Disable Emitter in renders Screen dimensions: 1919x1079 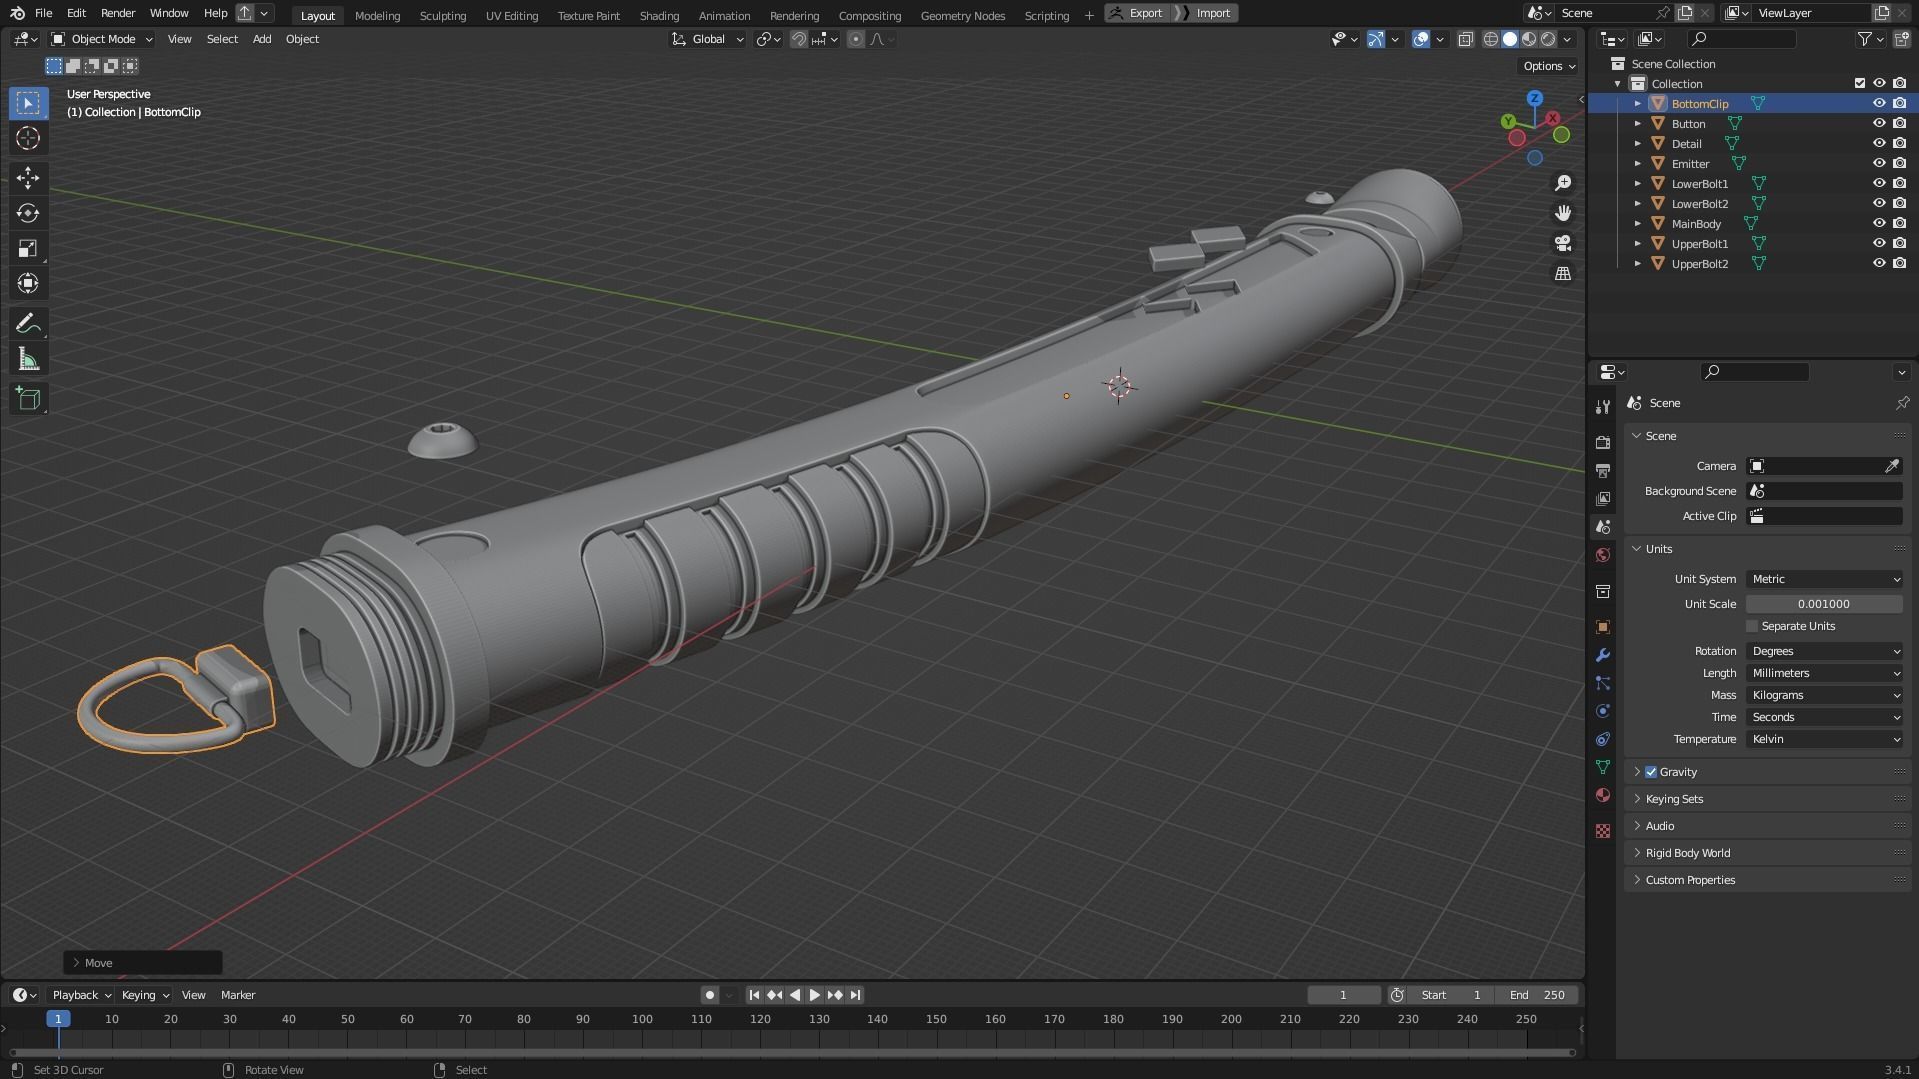1899,163
